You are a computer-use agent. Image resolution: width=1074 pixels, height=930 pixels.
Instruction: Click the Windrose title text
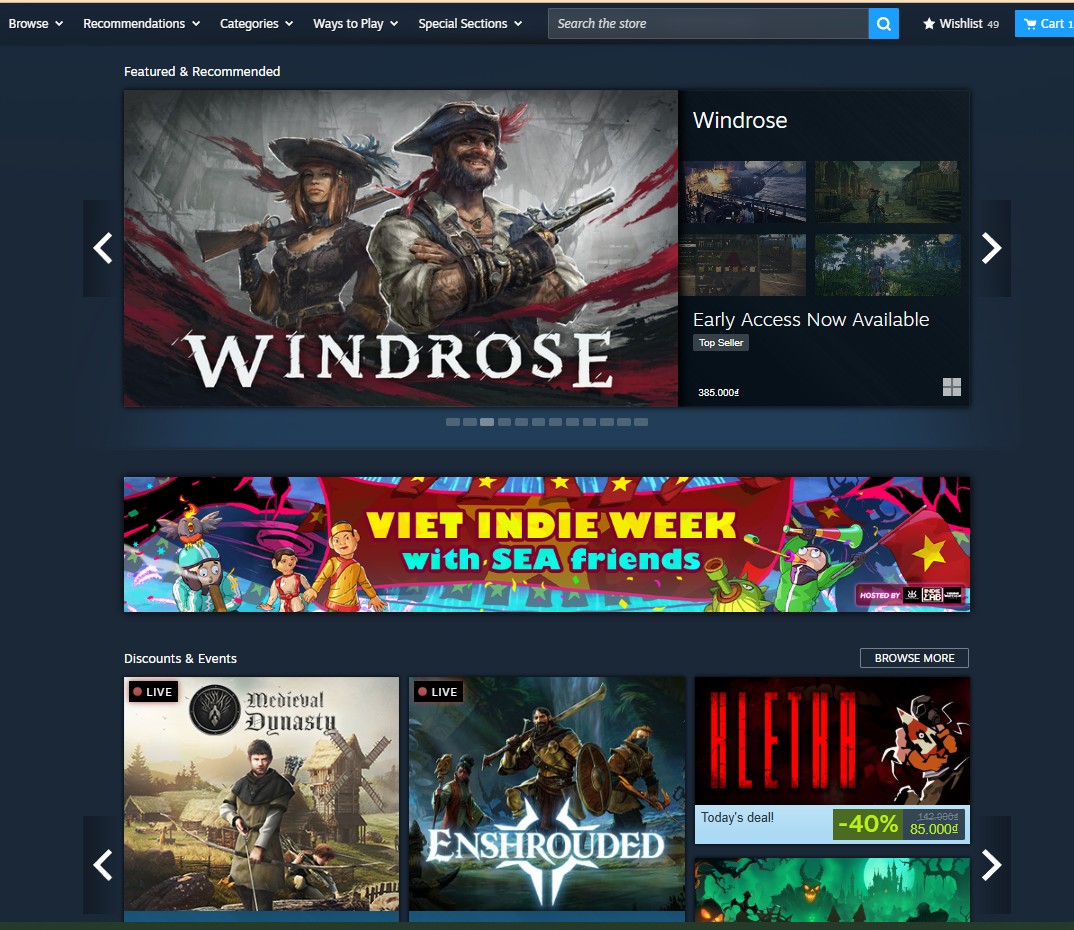(740, 121)
